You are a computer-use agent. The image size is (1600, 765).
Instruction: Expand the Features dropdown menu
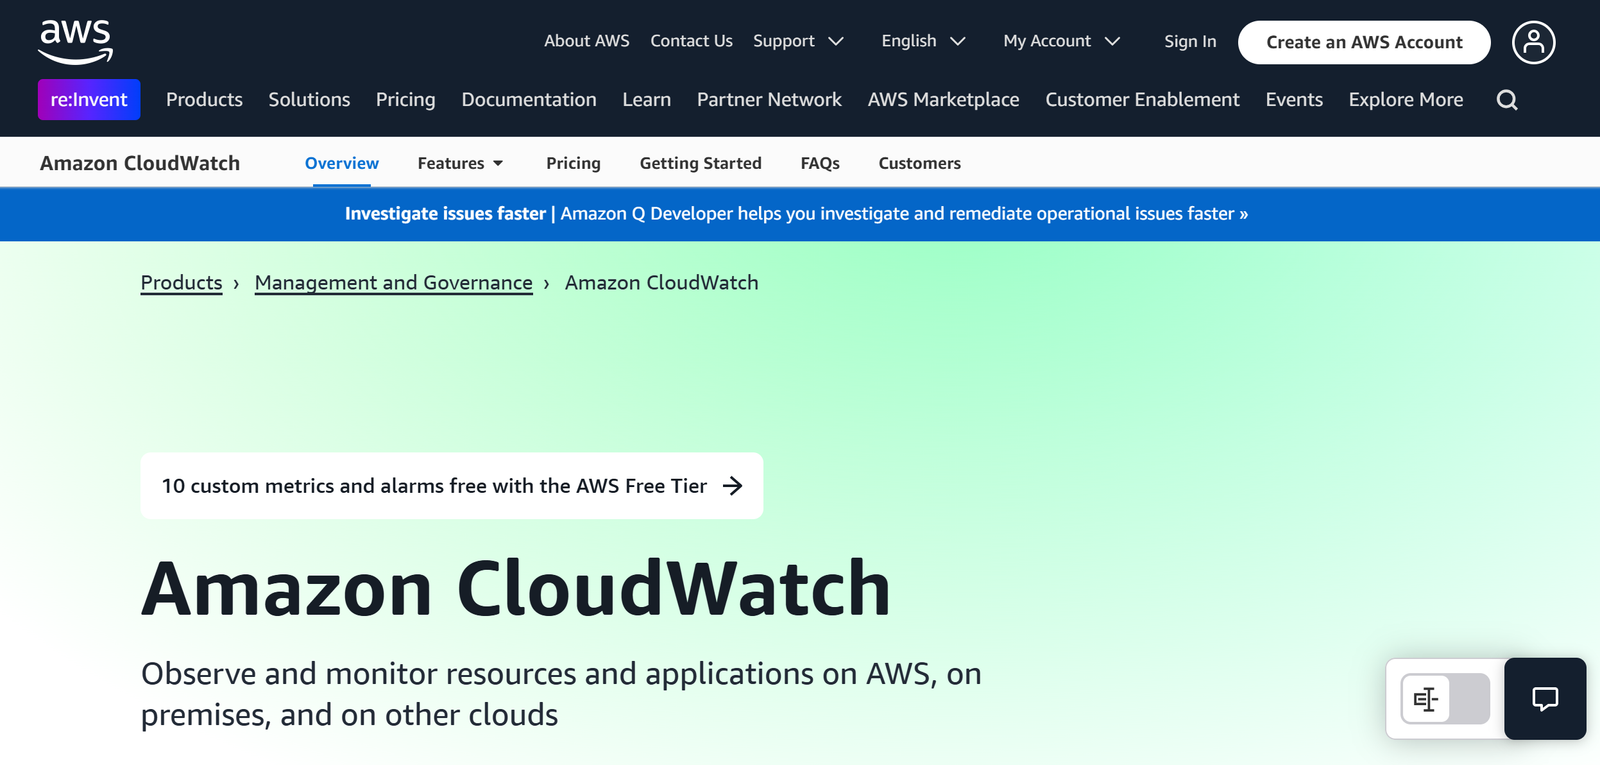460,163
